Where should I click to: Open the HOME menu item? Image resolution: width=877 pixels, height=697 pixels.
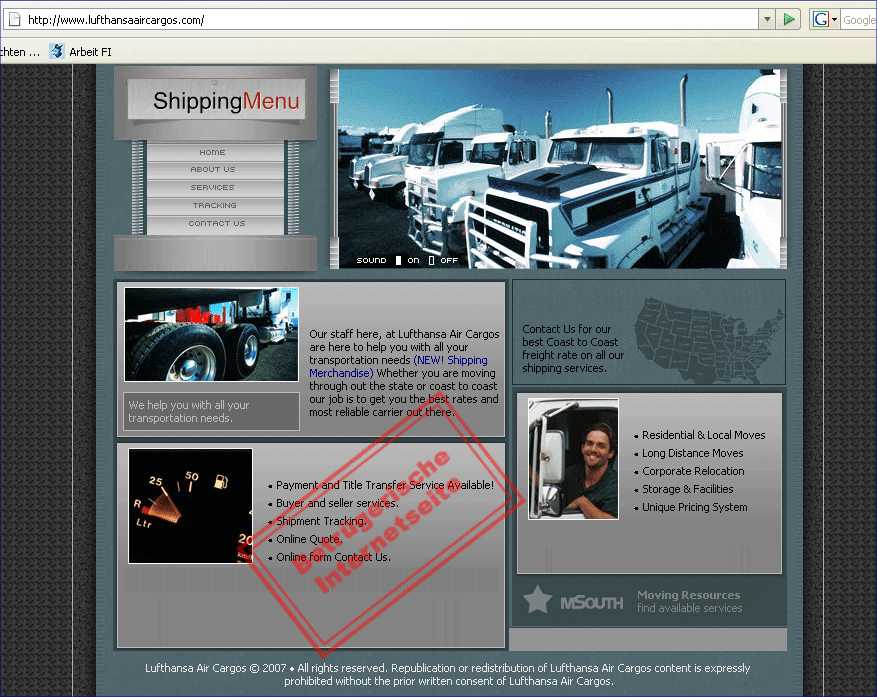(215, 152)
